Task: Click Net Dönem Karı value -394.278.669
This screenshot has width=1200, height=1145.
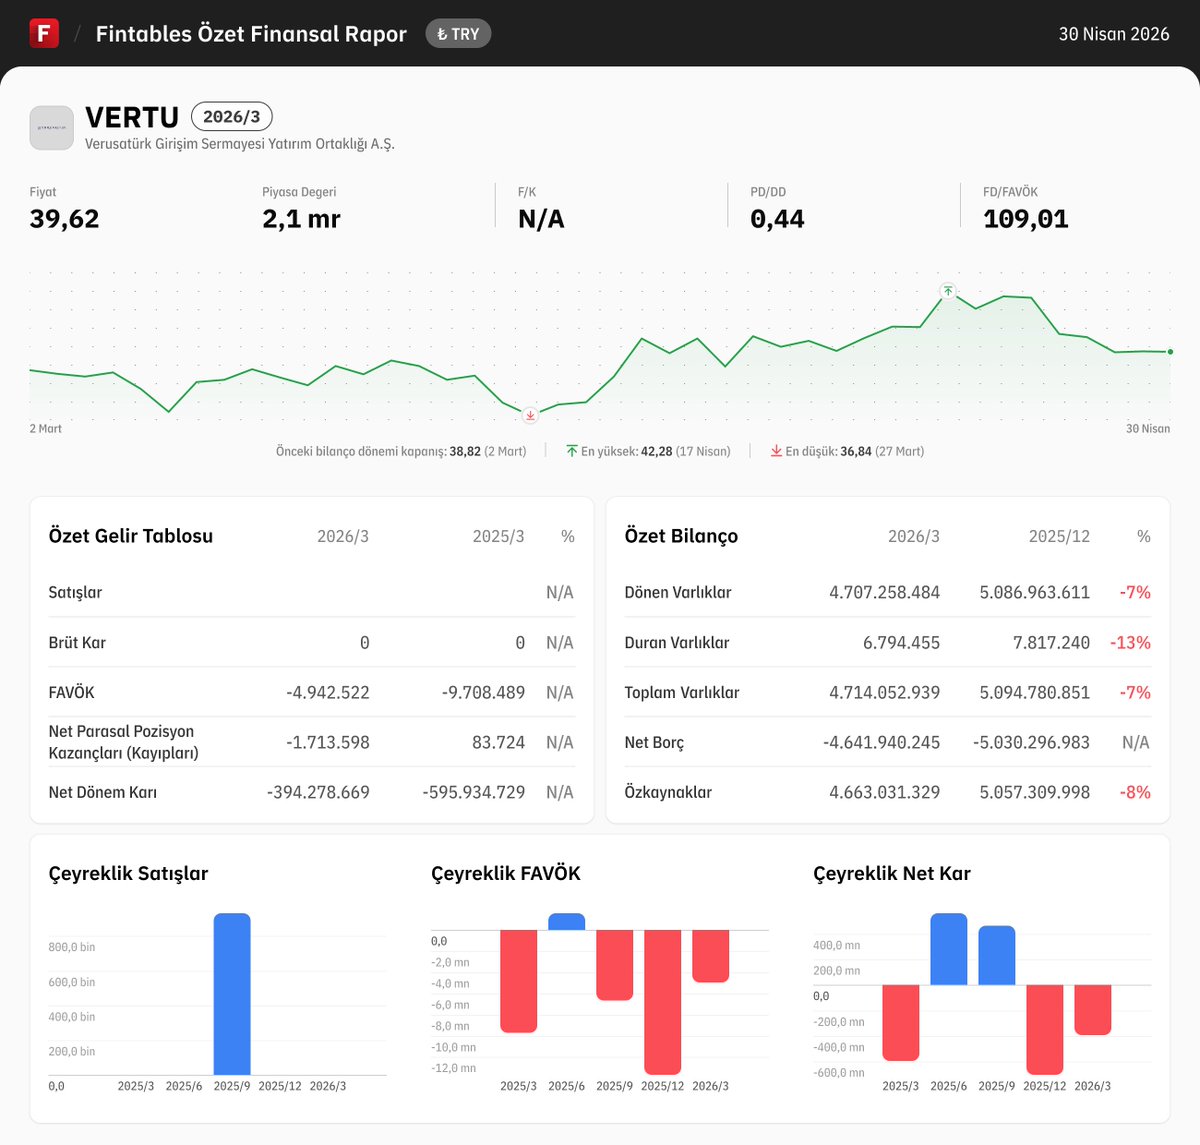Action: pyautogui.click(x=318, y=792)
